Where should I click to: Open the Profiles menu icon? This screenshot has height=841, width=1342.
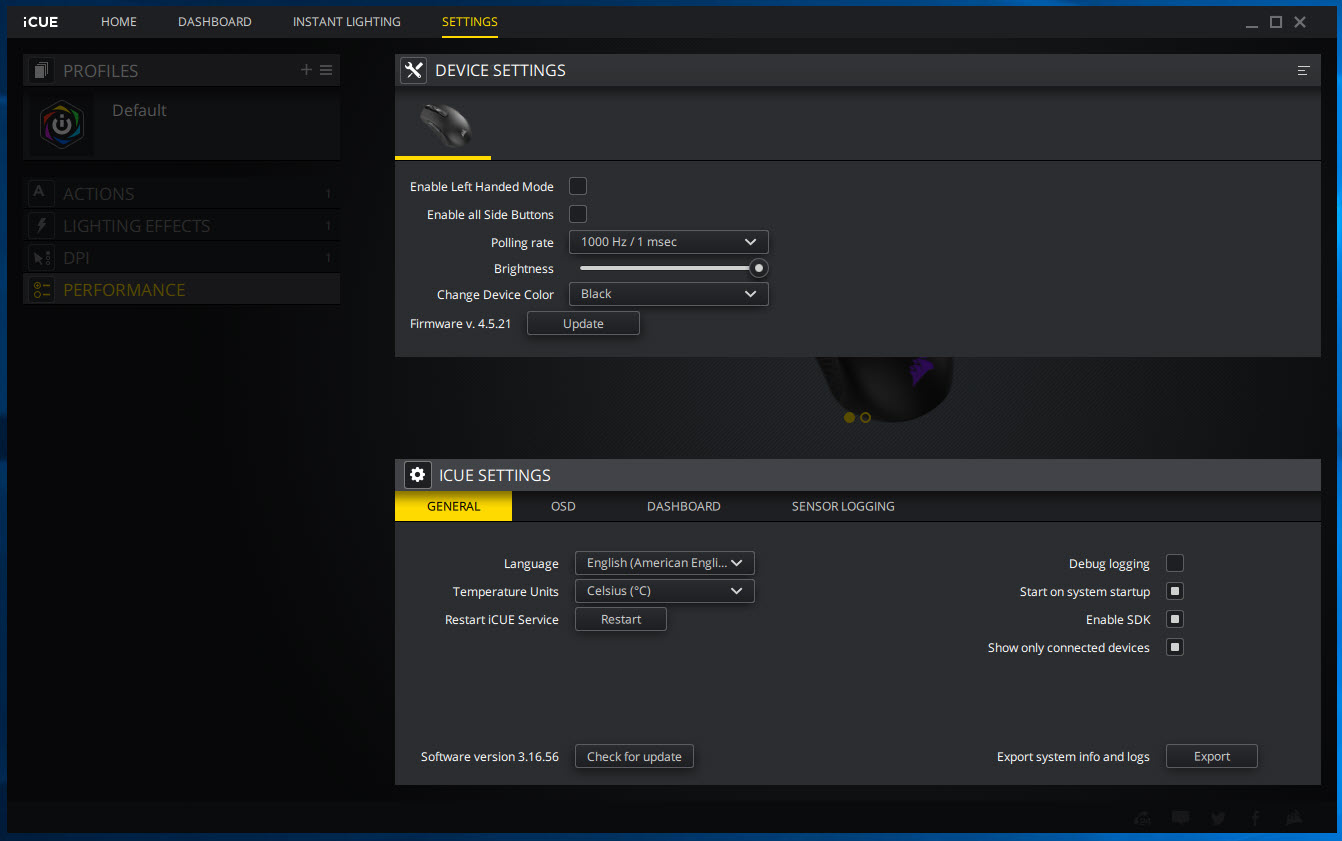click(x=326, y=70)
